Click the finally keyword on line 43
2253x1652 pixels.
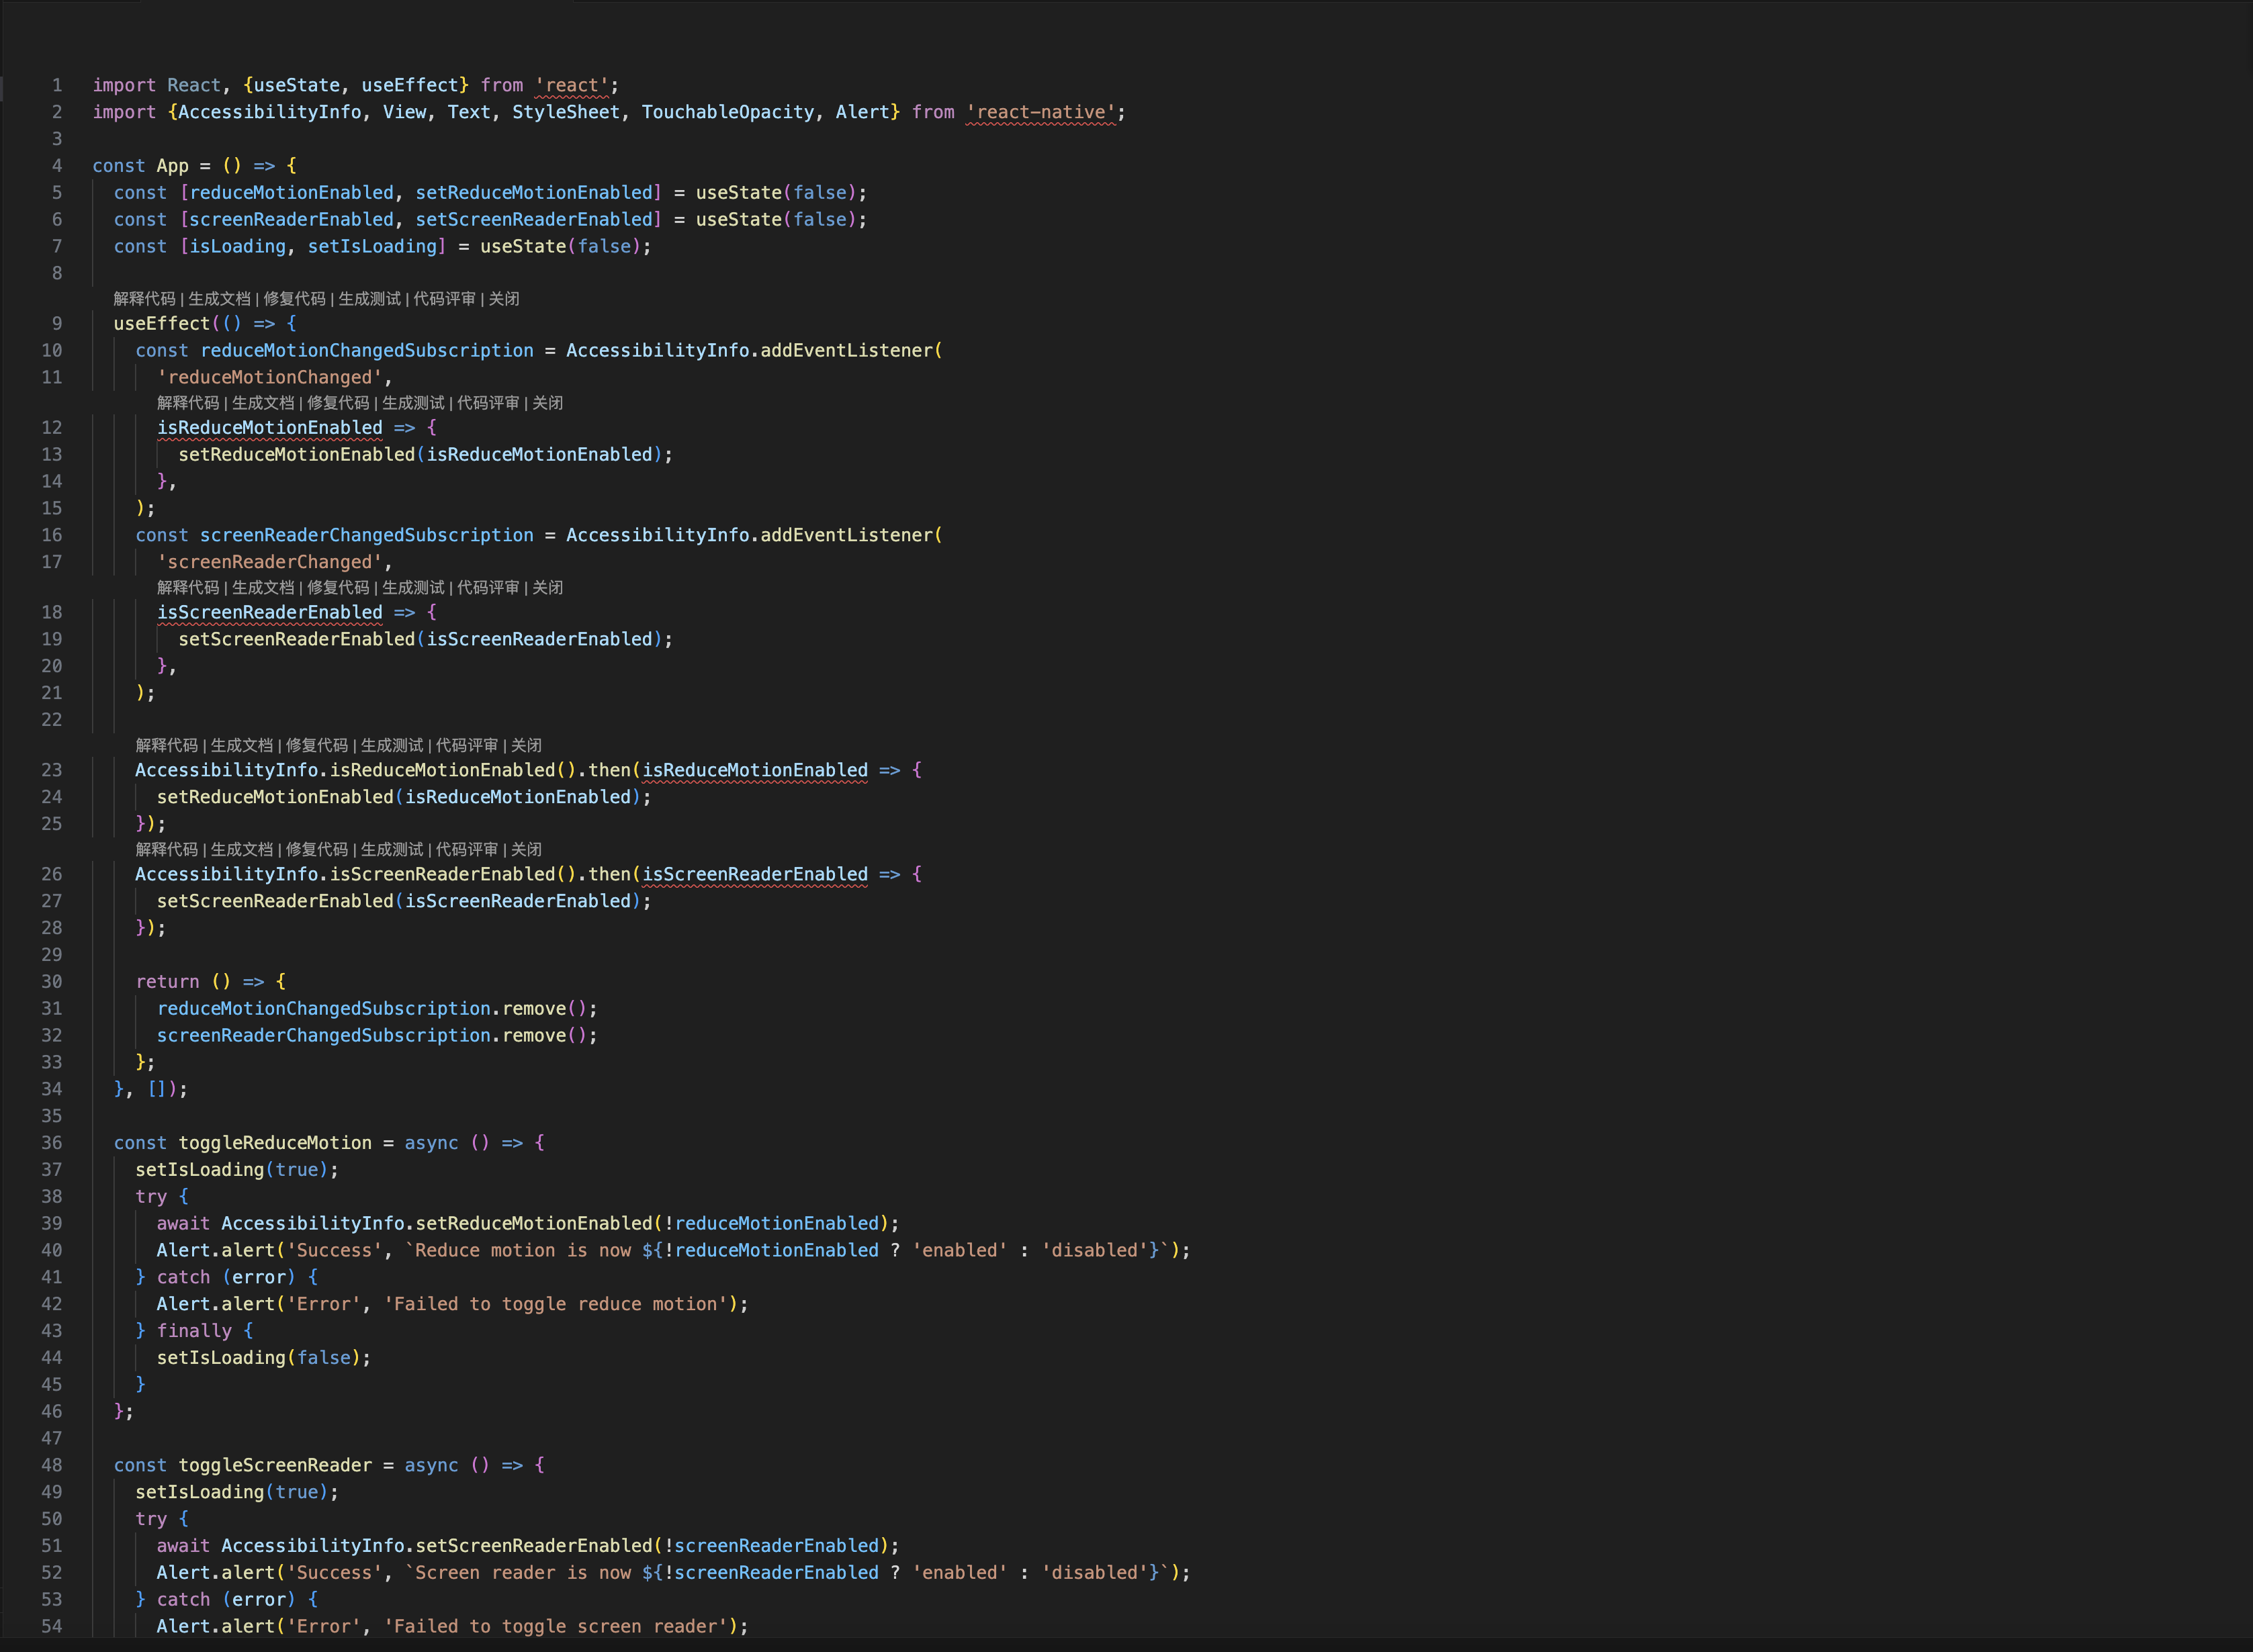(x=194, y=1331)
